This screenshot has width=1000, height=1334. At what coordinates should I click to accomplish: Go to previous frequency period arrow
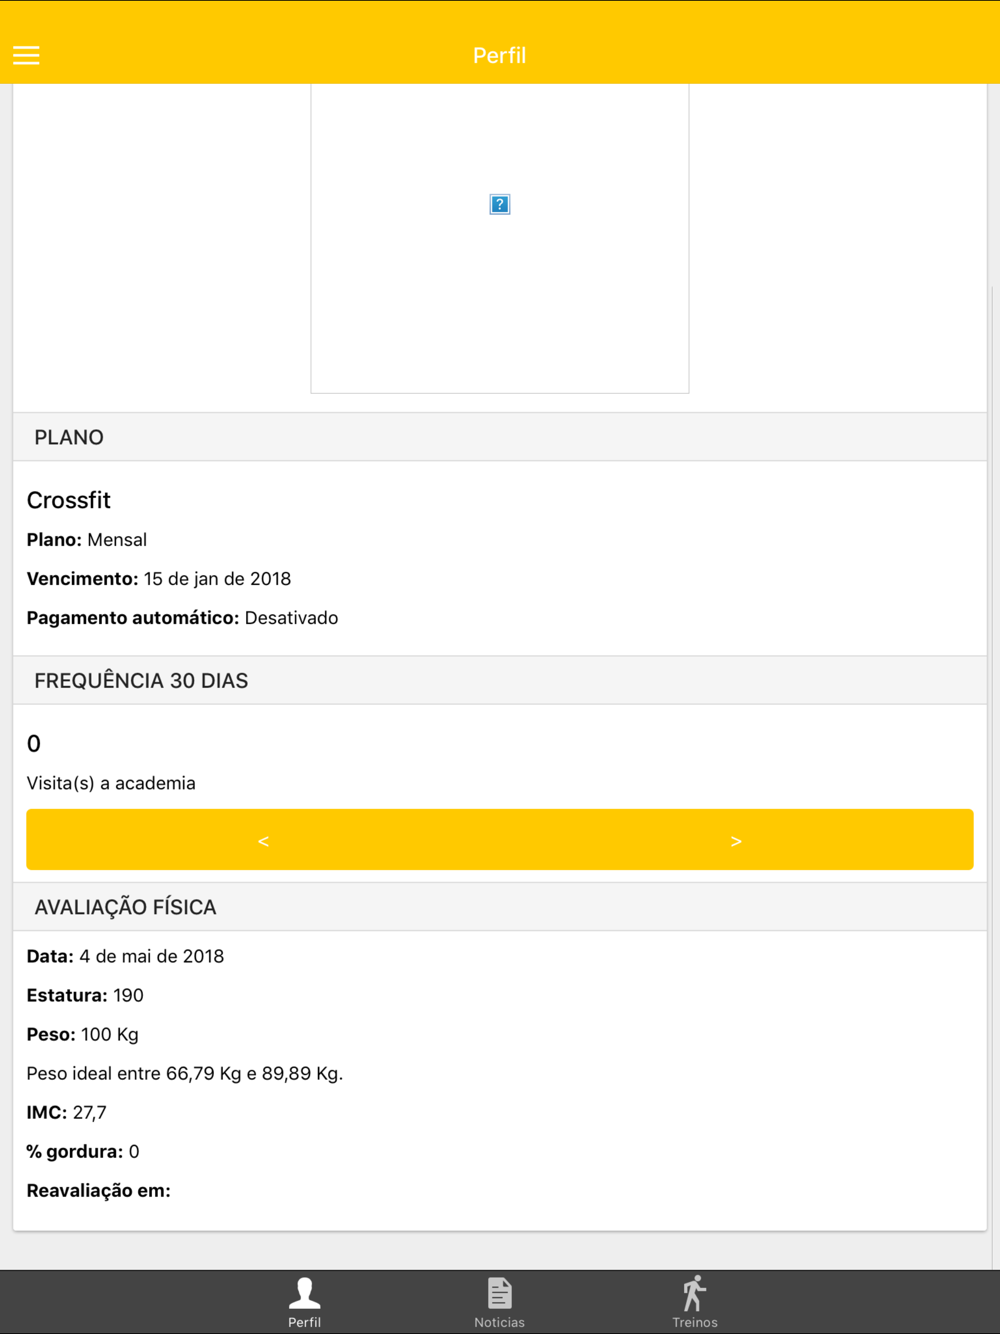coord(263,841)
